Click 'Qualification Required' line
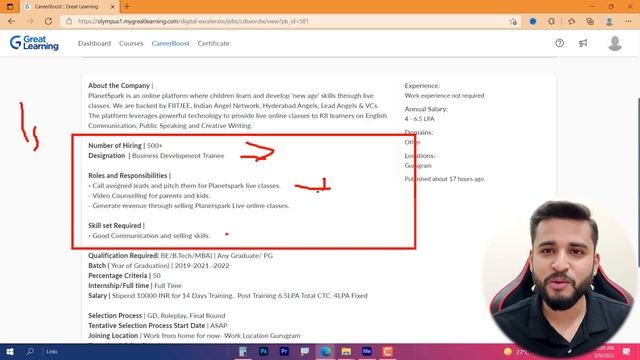Viewport: 640px width, 360px height. pos(180,256)
